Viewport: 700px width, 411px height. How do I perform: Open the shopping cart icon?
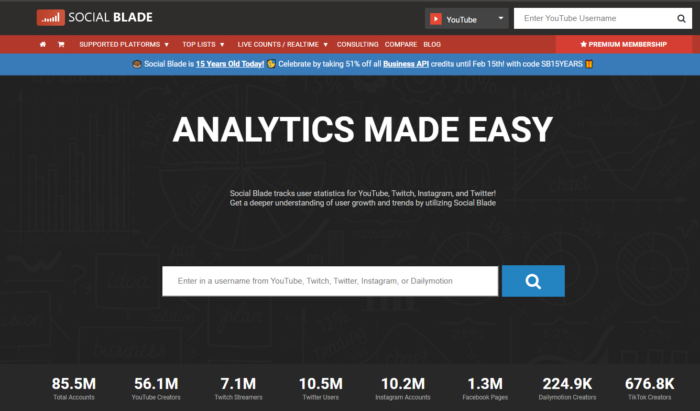61,45
